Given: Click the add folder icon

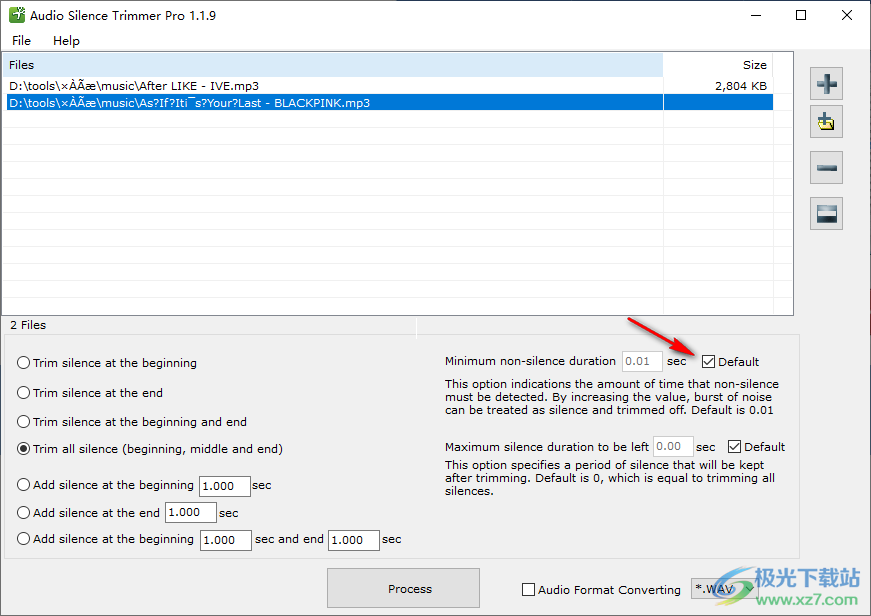Looking at the screenshot, I should click(827, 123).
